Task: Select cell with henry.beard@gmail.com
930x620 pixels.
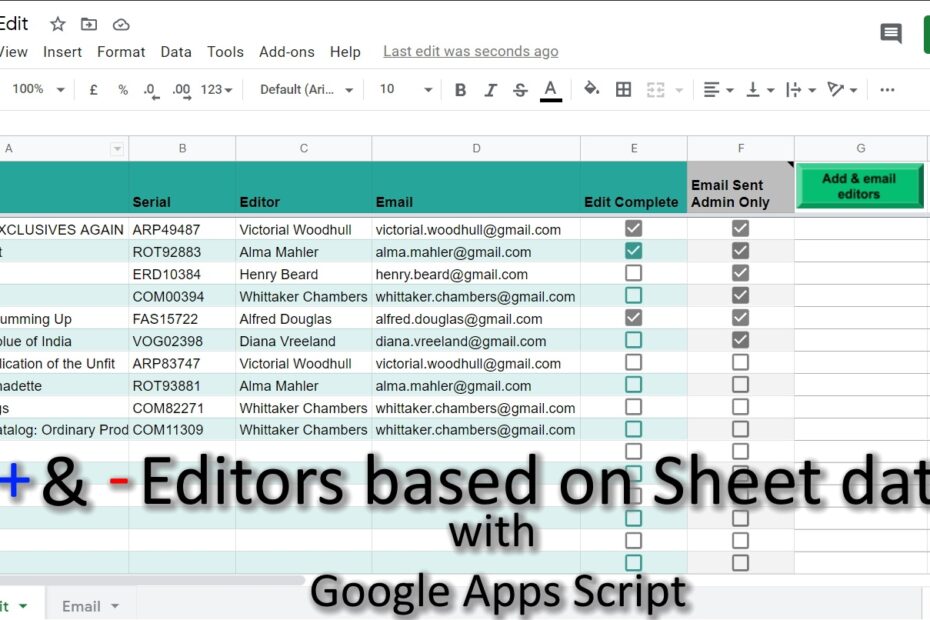Action: coord(476,274)
